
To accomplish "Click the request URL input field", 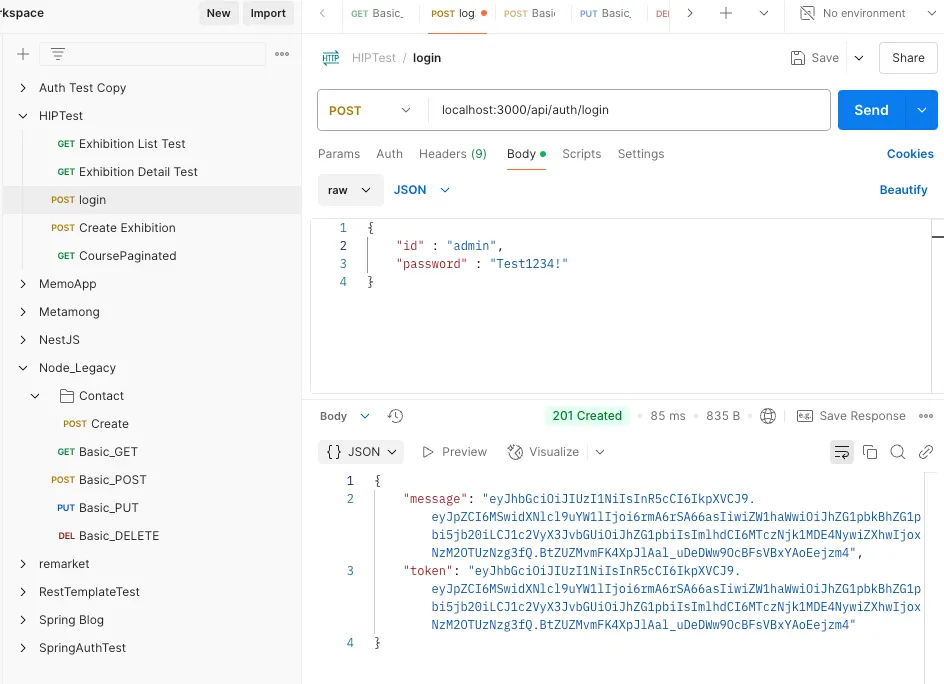I will (630, 110).
